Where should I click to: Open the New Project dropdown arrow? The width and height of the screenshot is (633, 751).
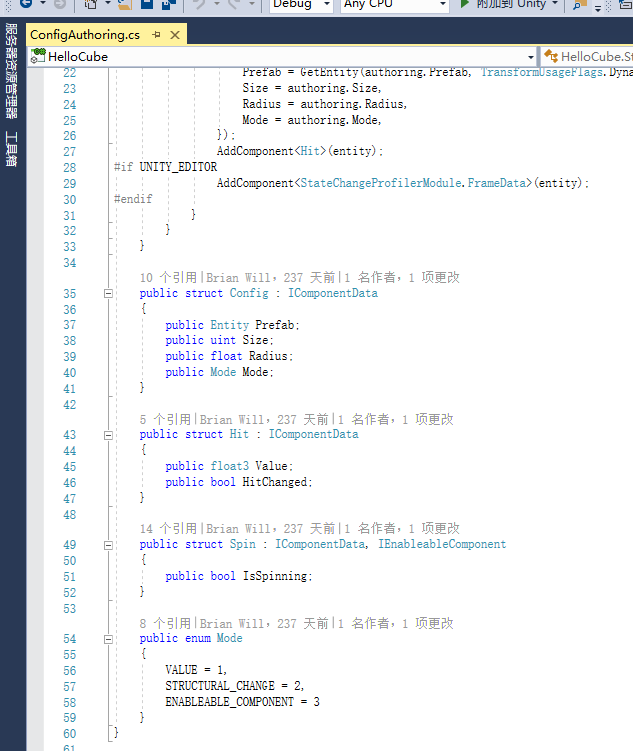[108, 3]
